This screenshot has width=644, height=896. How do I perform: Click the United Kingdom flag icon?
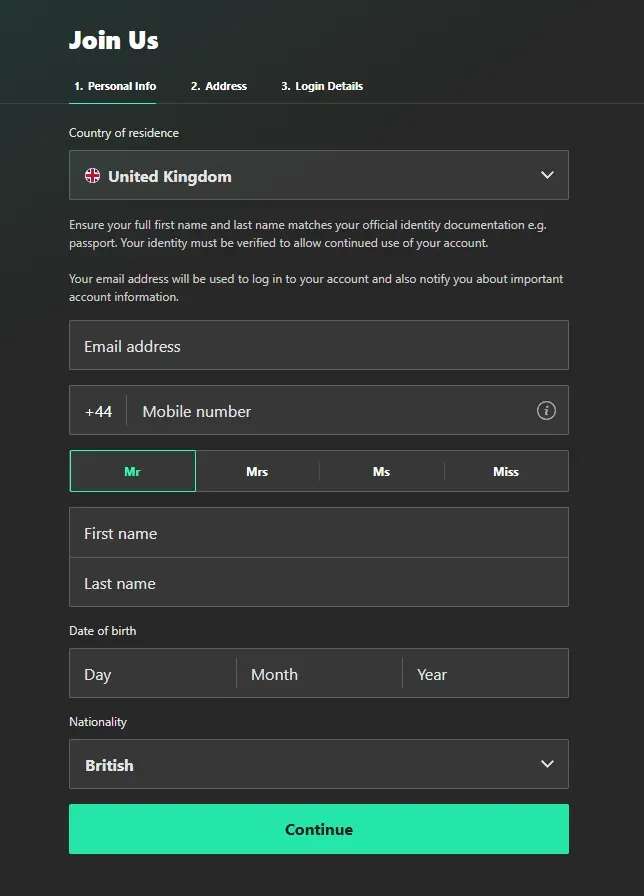tap(92, 176)
